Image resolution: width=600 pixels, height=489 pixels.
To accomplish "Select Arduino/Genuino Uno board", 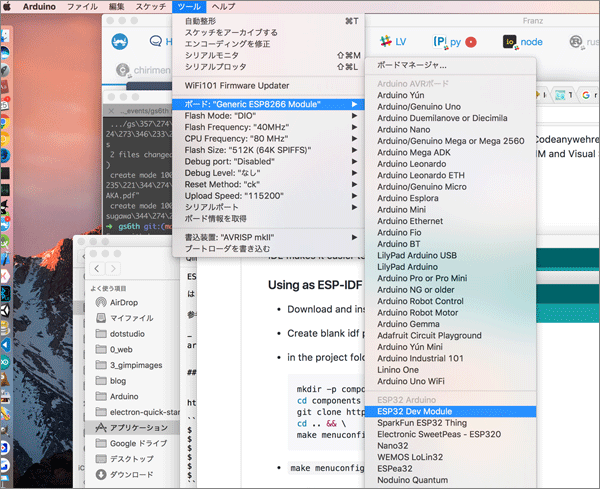I will 450,107.
